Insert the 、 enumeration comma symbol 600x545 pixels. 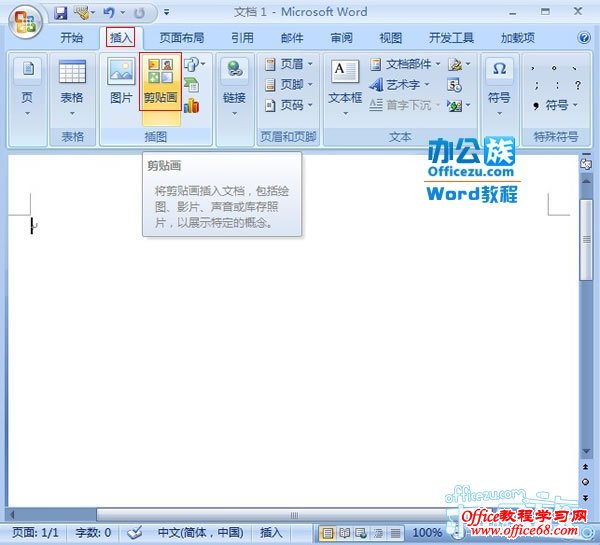coord(574,68)
